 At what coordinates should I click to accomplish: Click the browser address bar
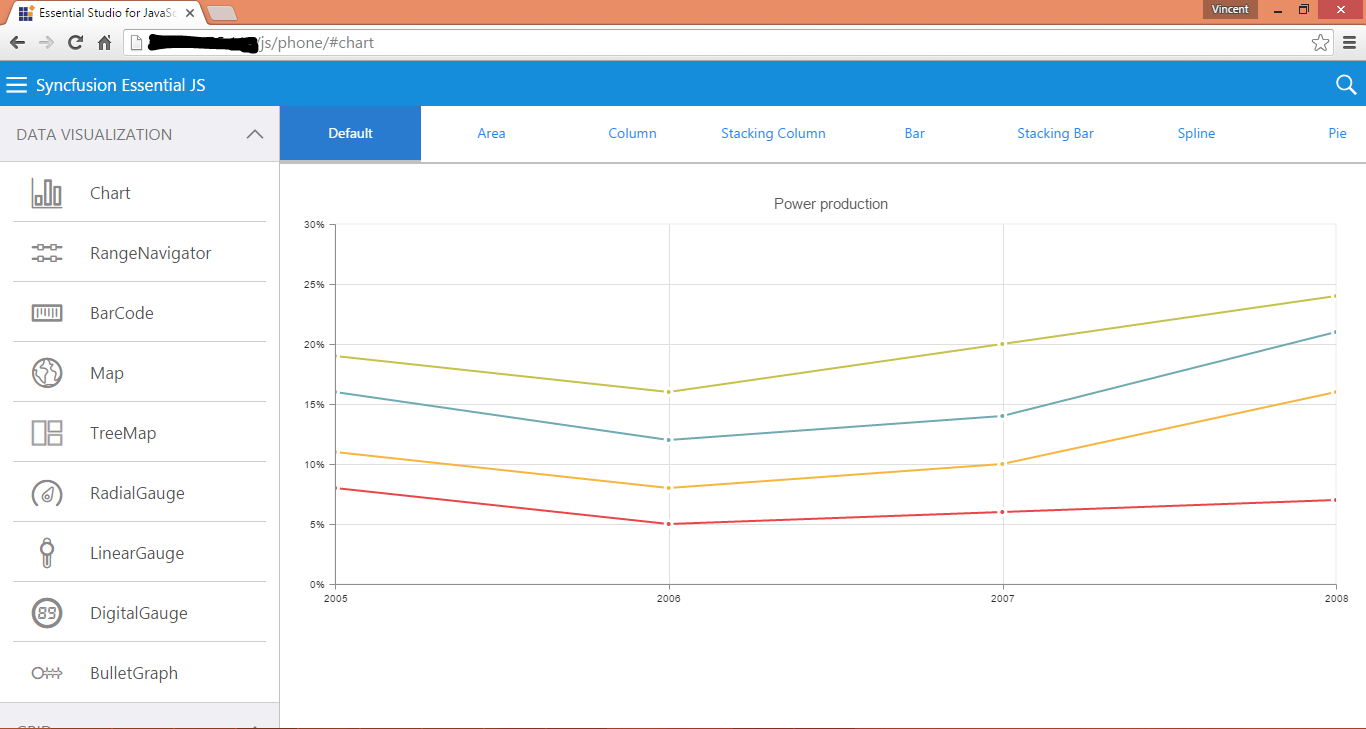point(700,43)
